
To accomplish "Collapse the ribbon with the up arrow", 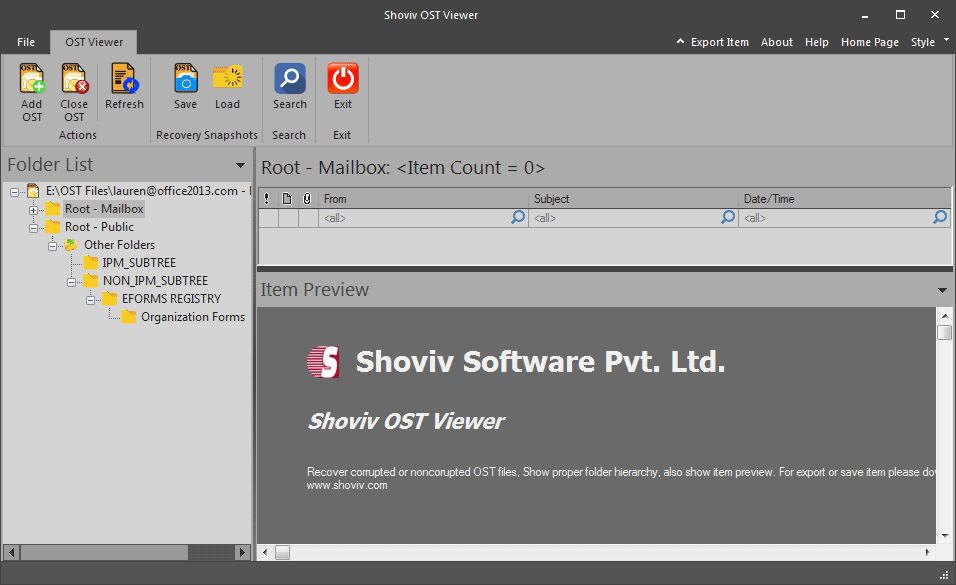I will pyautogui.click(x=680, y=41).
